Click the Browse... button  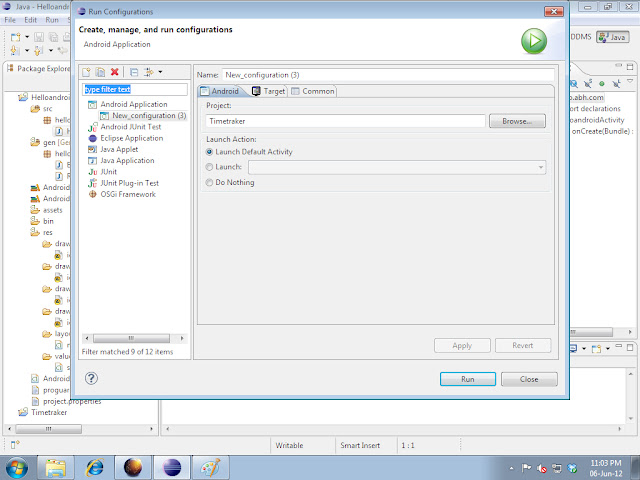click(x=517, y=121)
